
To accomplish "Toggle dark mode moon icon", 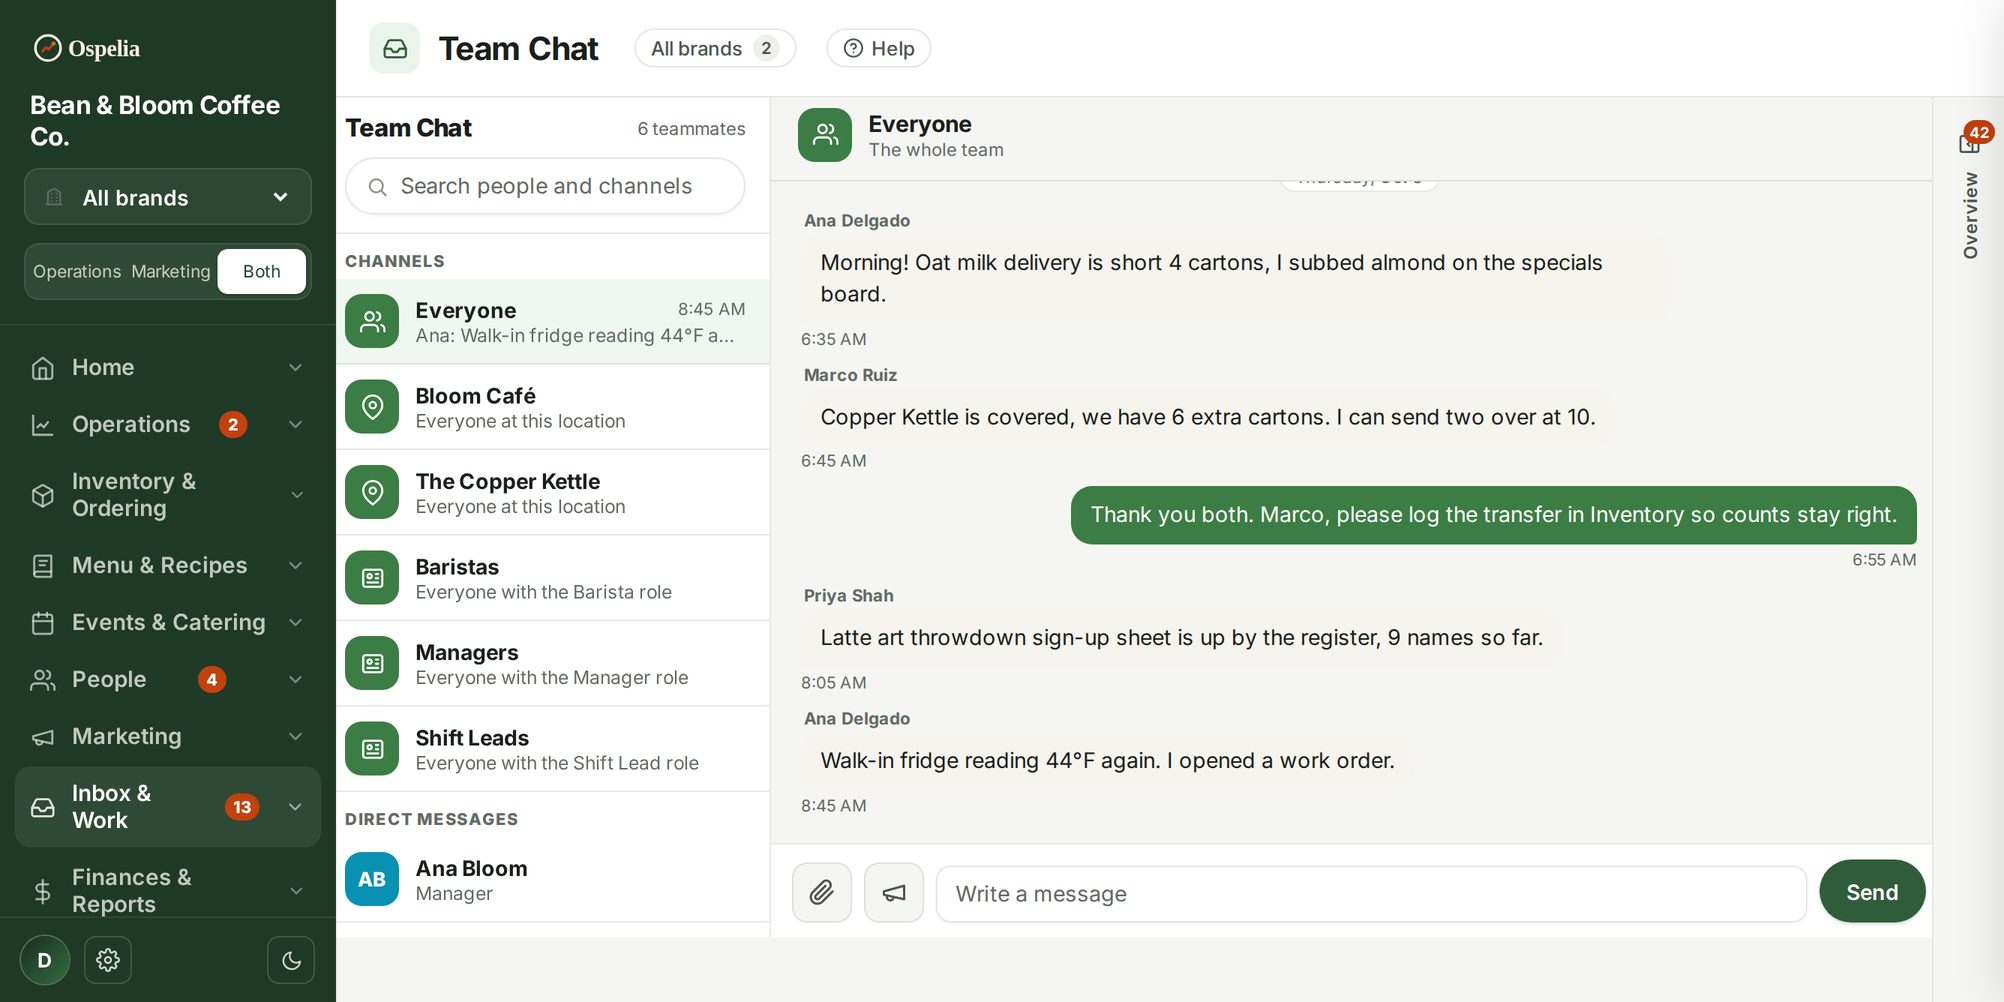I will (x=291, y=960).
